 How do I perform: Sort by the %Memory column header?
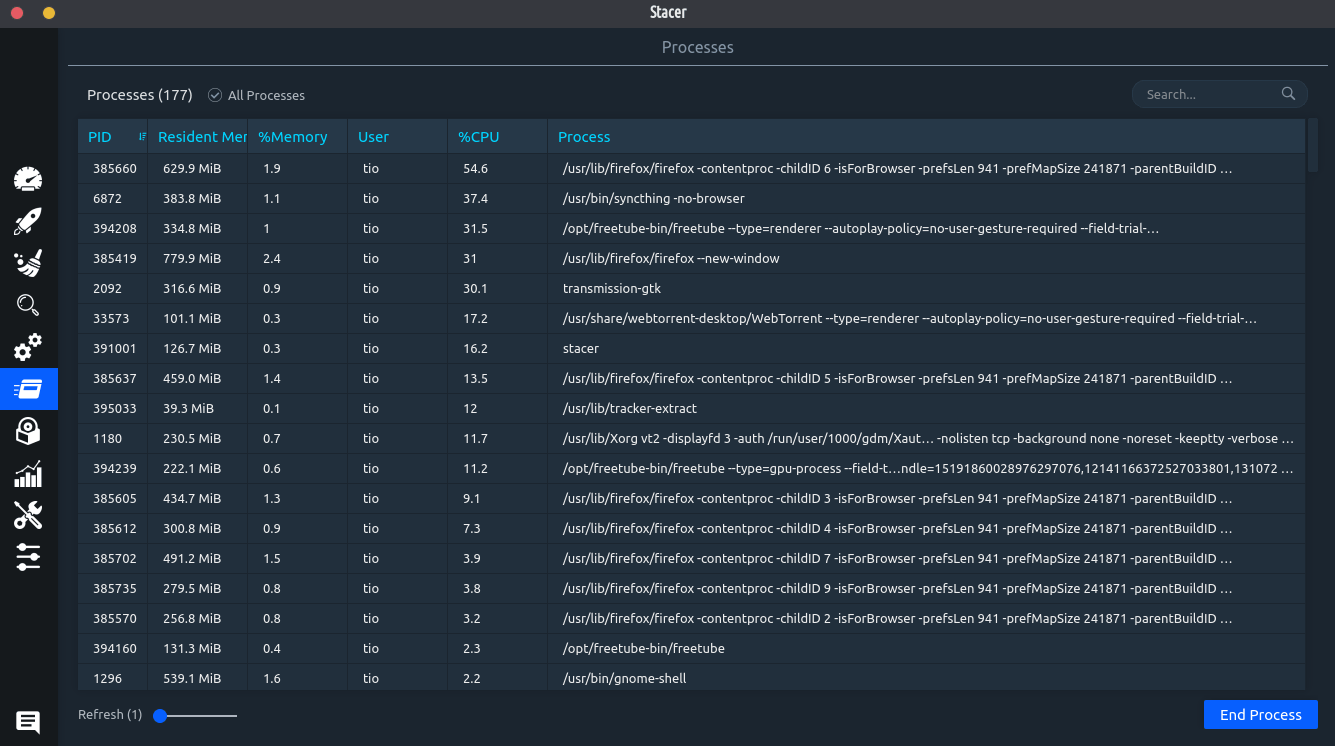[x=293, y=137]
